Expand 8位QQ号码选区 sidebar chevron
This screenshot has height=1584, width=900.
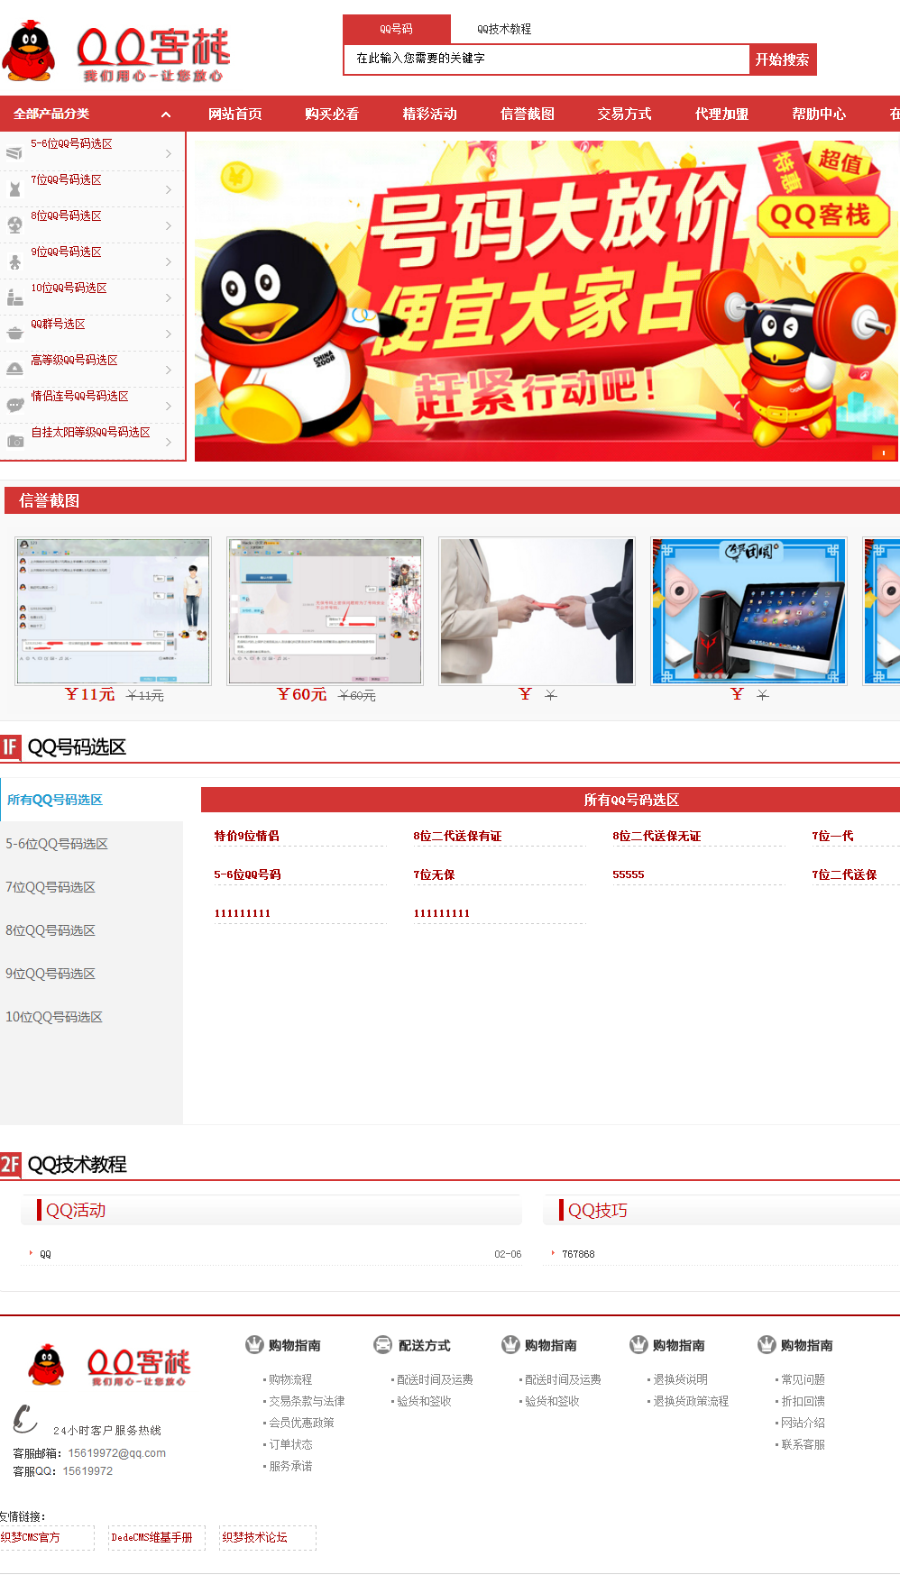(x=168, y=225)
